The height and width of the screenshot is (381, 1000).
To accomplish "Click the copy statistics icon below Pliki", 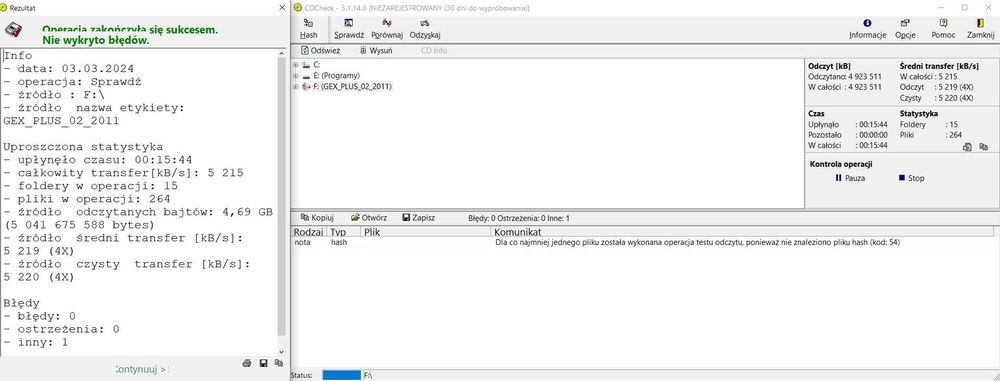I will click(983, 147).
